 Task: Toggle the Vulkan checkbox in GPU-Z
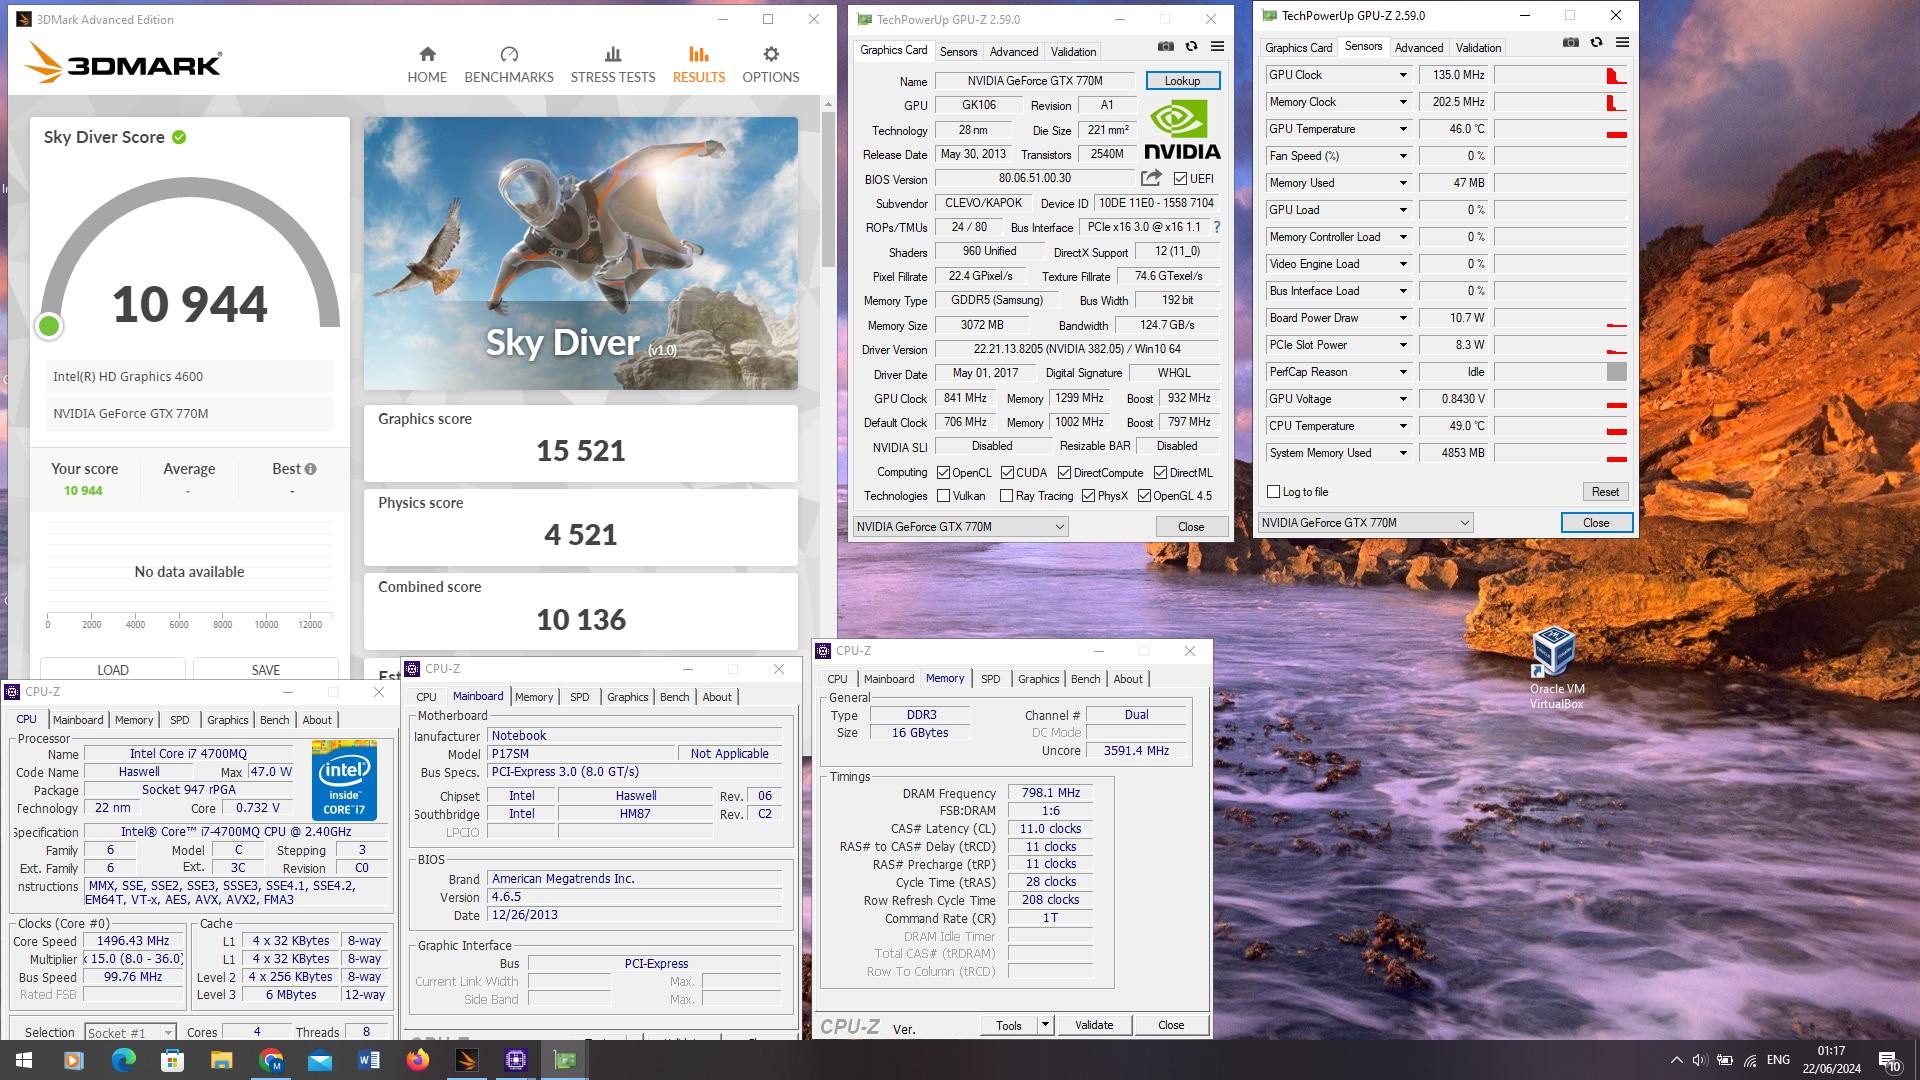click(x=943, y=496)
